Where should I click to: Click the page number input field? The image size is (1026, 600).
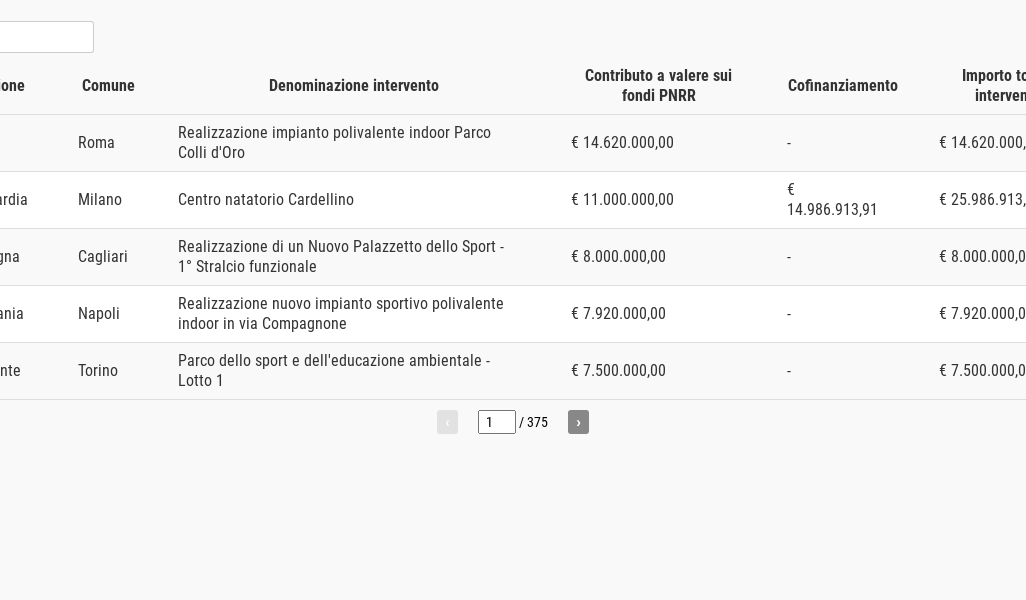[497, 422]
